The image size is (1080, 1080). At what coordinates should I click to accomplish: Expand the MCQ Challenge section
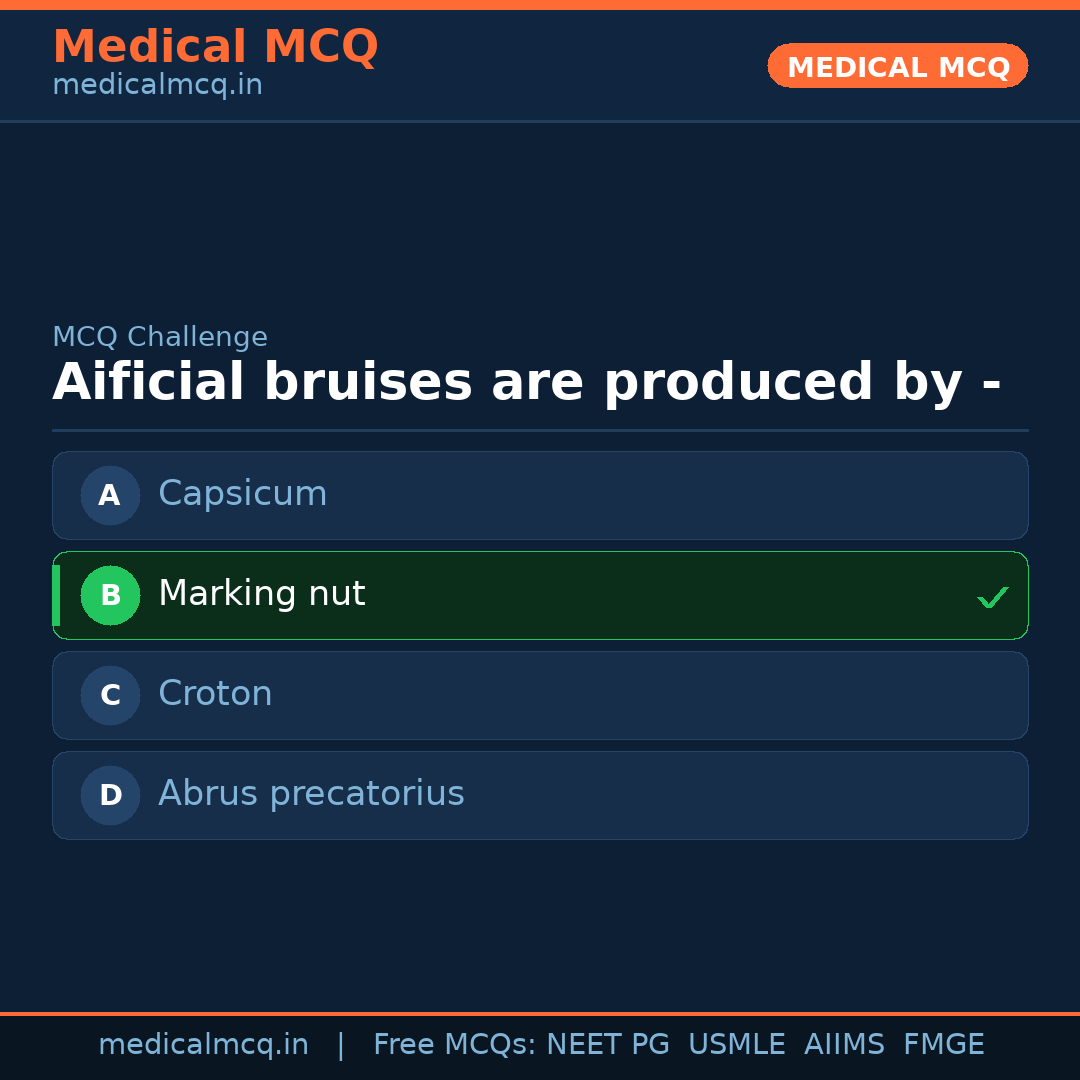(x=160, y=337)
